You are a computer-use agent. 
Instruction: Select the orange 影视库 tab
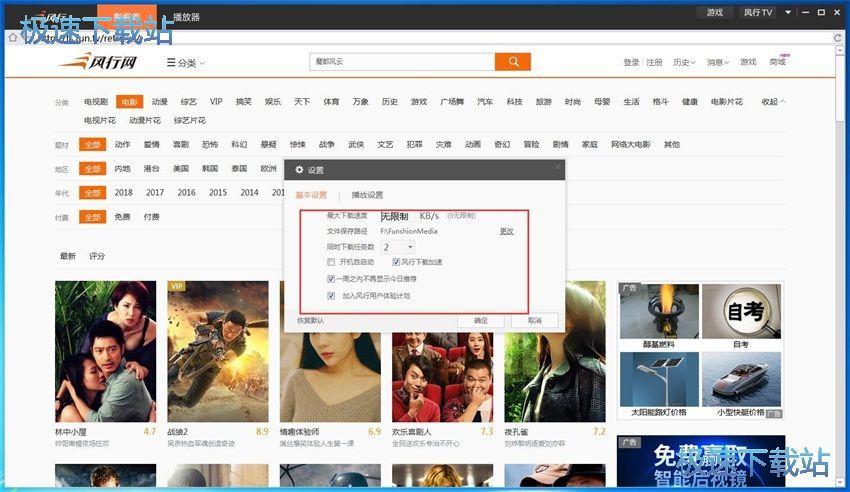[127, 17]
